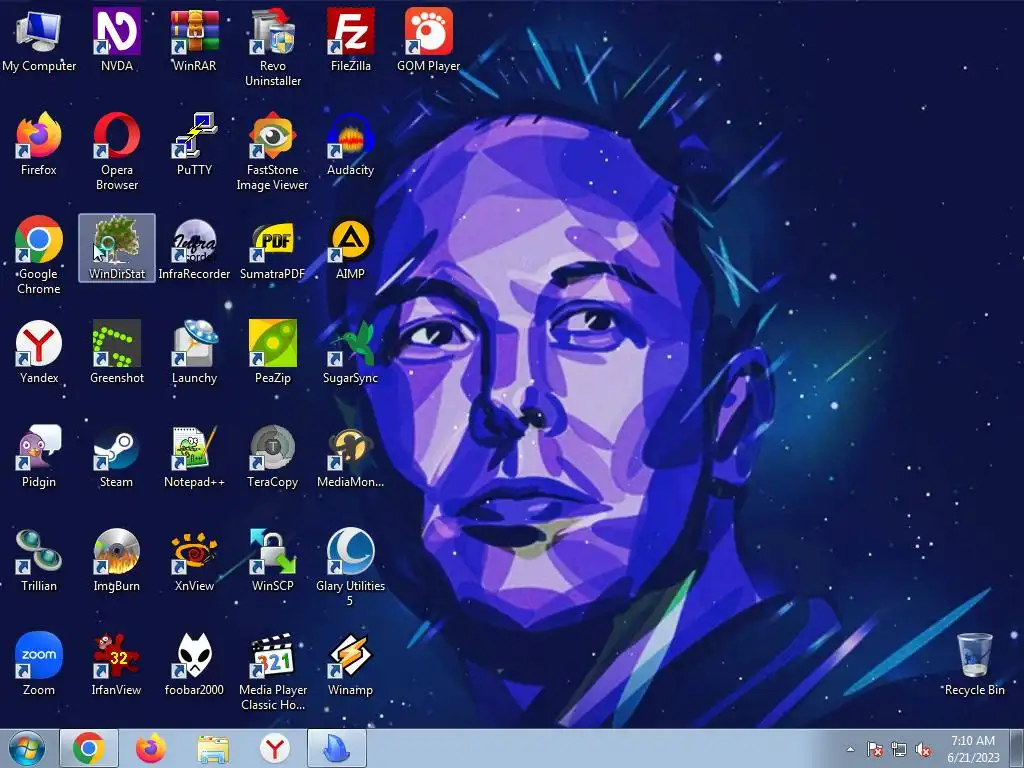Screen dimensions: 1024x768
Task: Open XnView desktop shortcut
Action: pyautogui.click(x=195, y=560)
